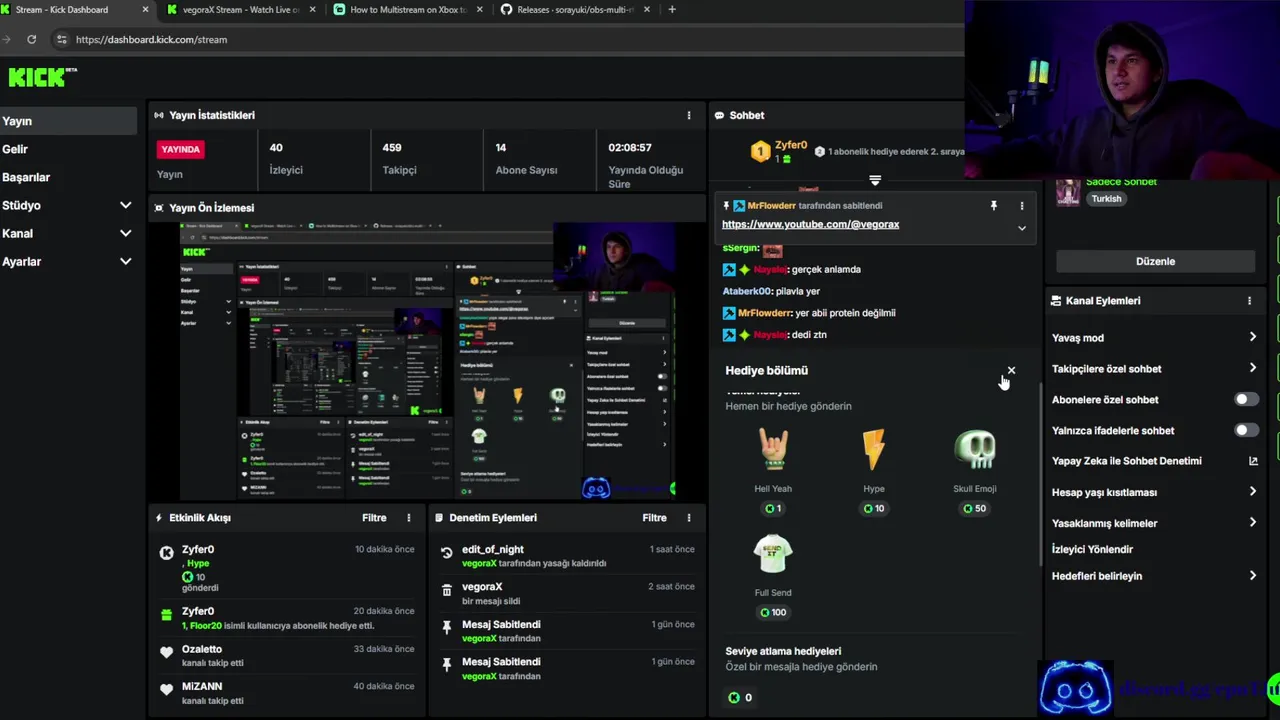1280x720 pixels.
Task: Click browser reload button
Action: pyautogui.click(x=32, y=39)
